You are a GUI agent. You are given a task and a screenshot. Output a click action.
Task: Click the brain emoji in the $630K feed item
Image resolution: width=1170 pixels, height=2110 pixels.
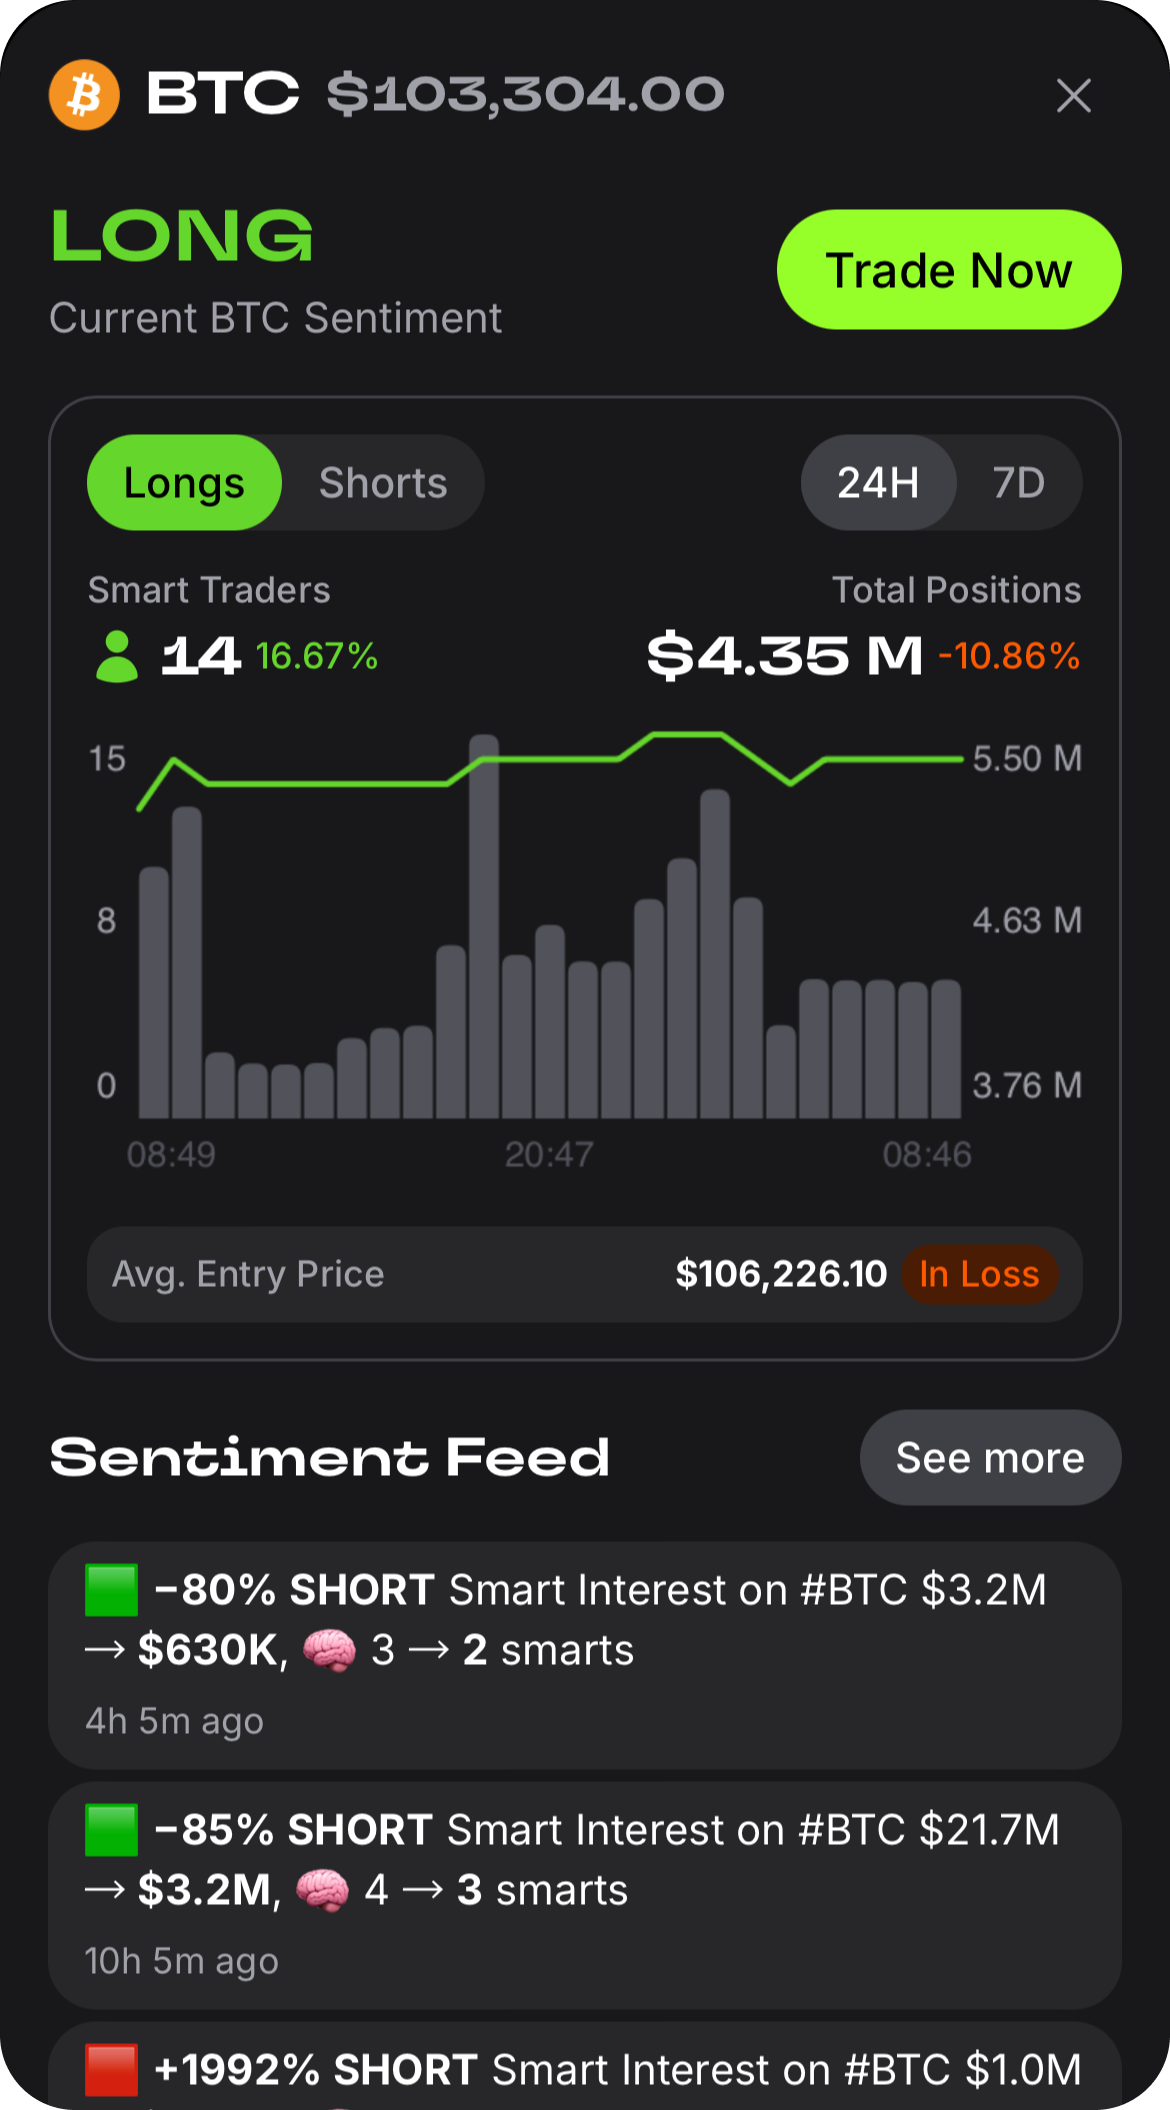tap(329, 1650)
